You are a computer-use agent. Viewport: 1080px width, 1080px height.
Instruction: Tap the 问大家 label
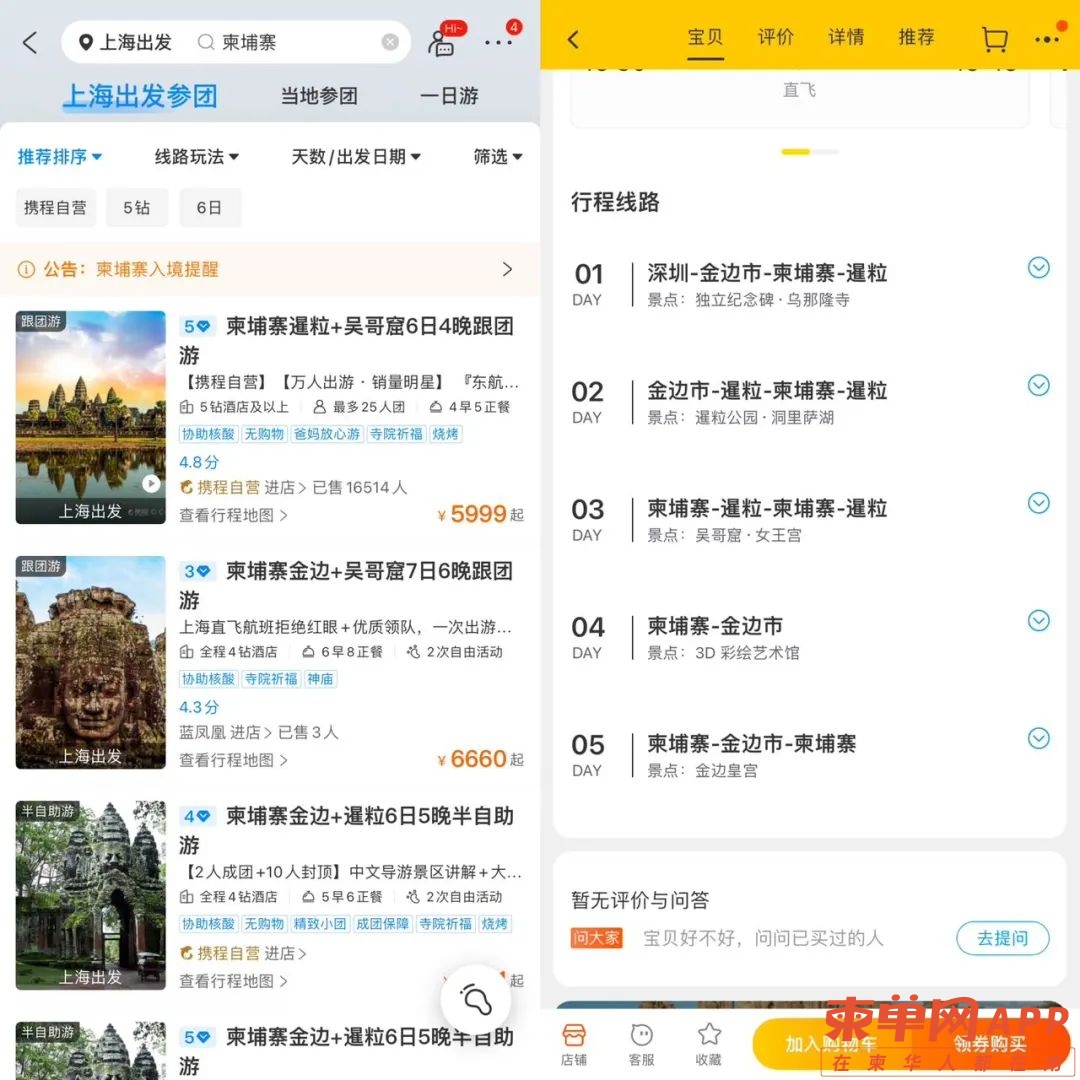tap(596, 938)
